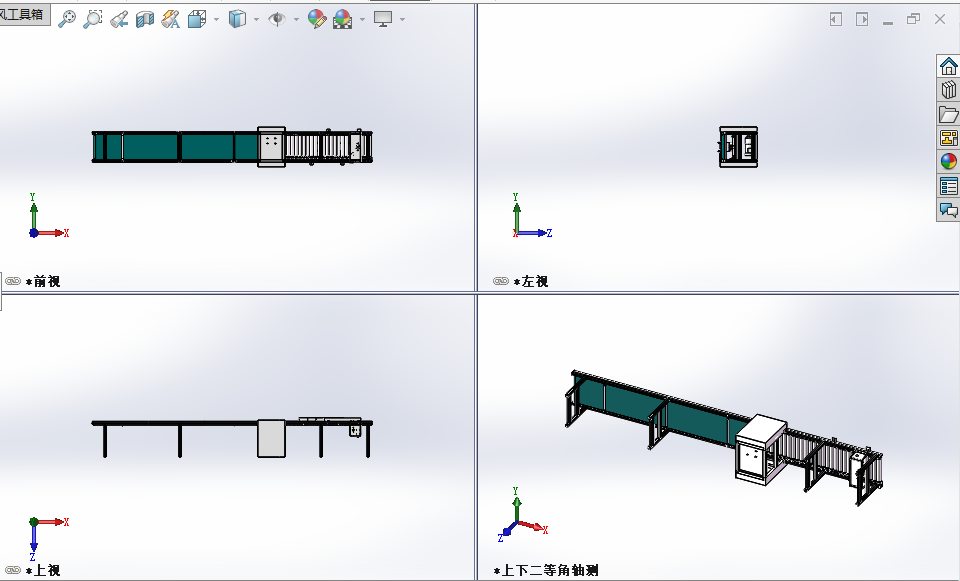
Task: Toggle link icon on the 上视 viewport
Action: pyautogui.click(x=13, y=570)
